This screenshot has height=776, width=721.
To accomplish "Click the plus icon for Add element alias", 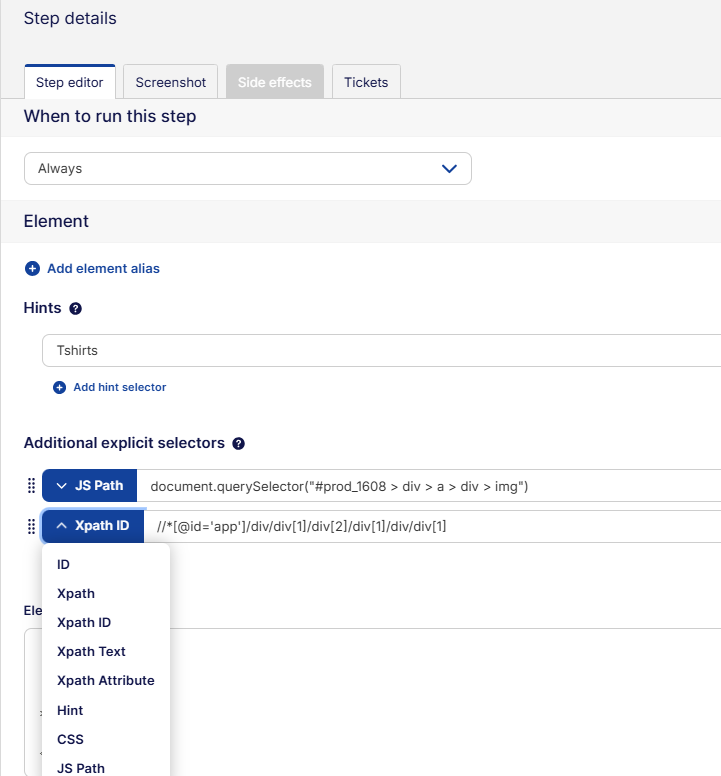I will (x=32, y=268).
